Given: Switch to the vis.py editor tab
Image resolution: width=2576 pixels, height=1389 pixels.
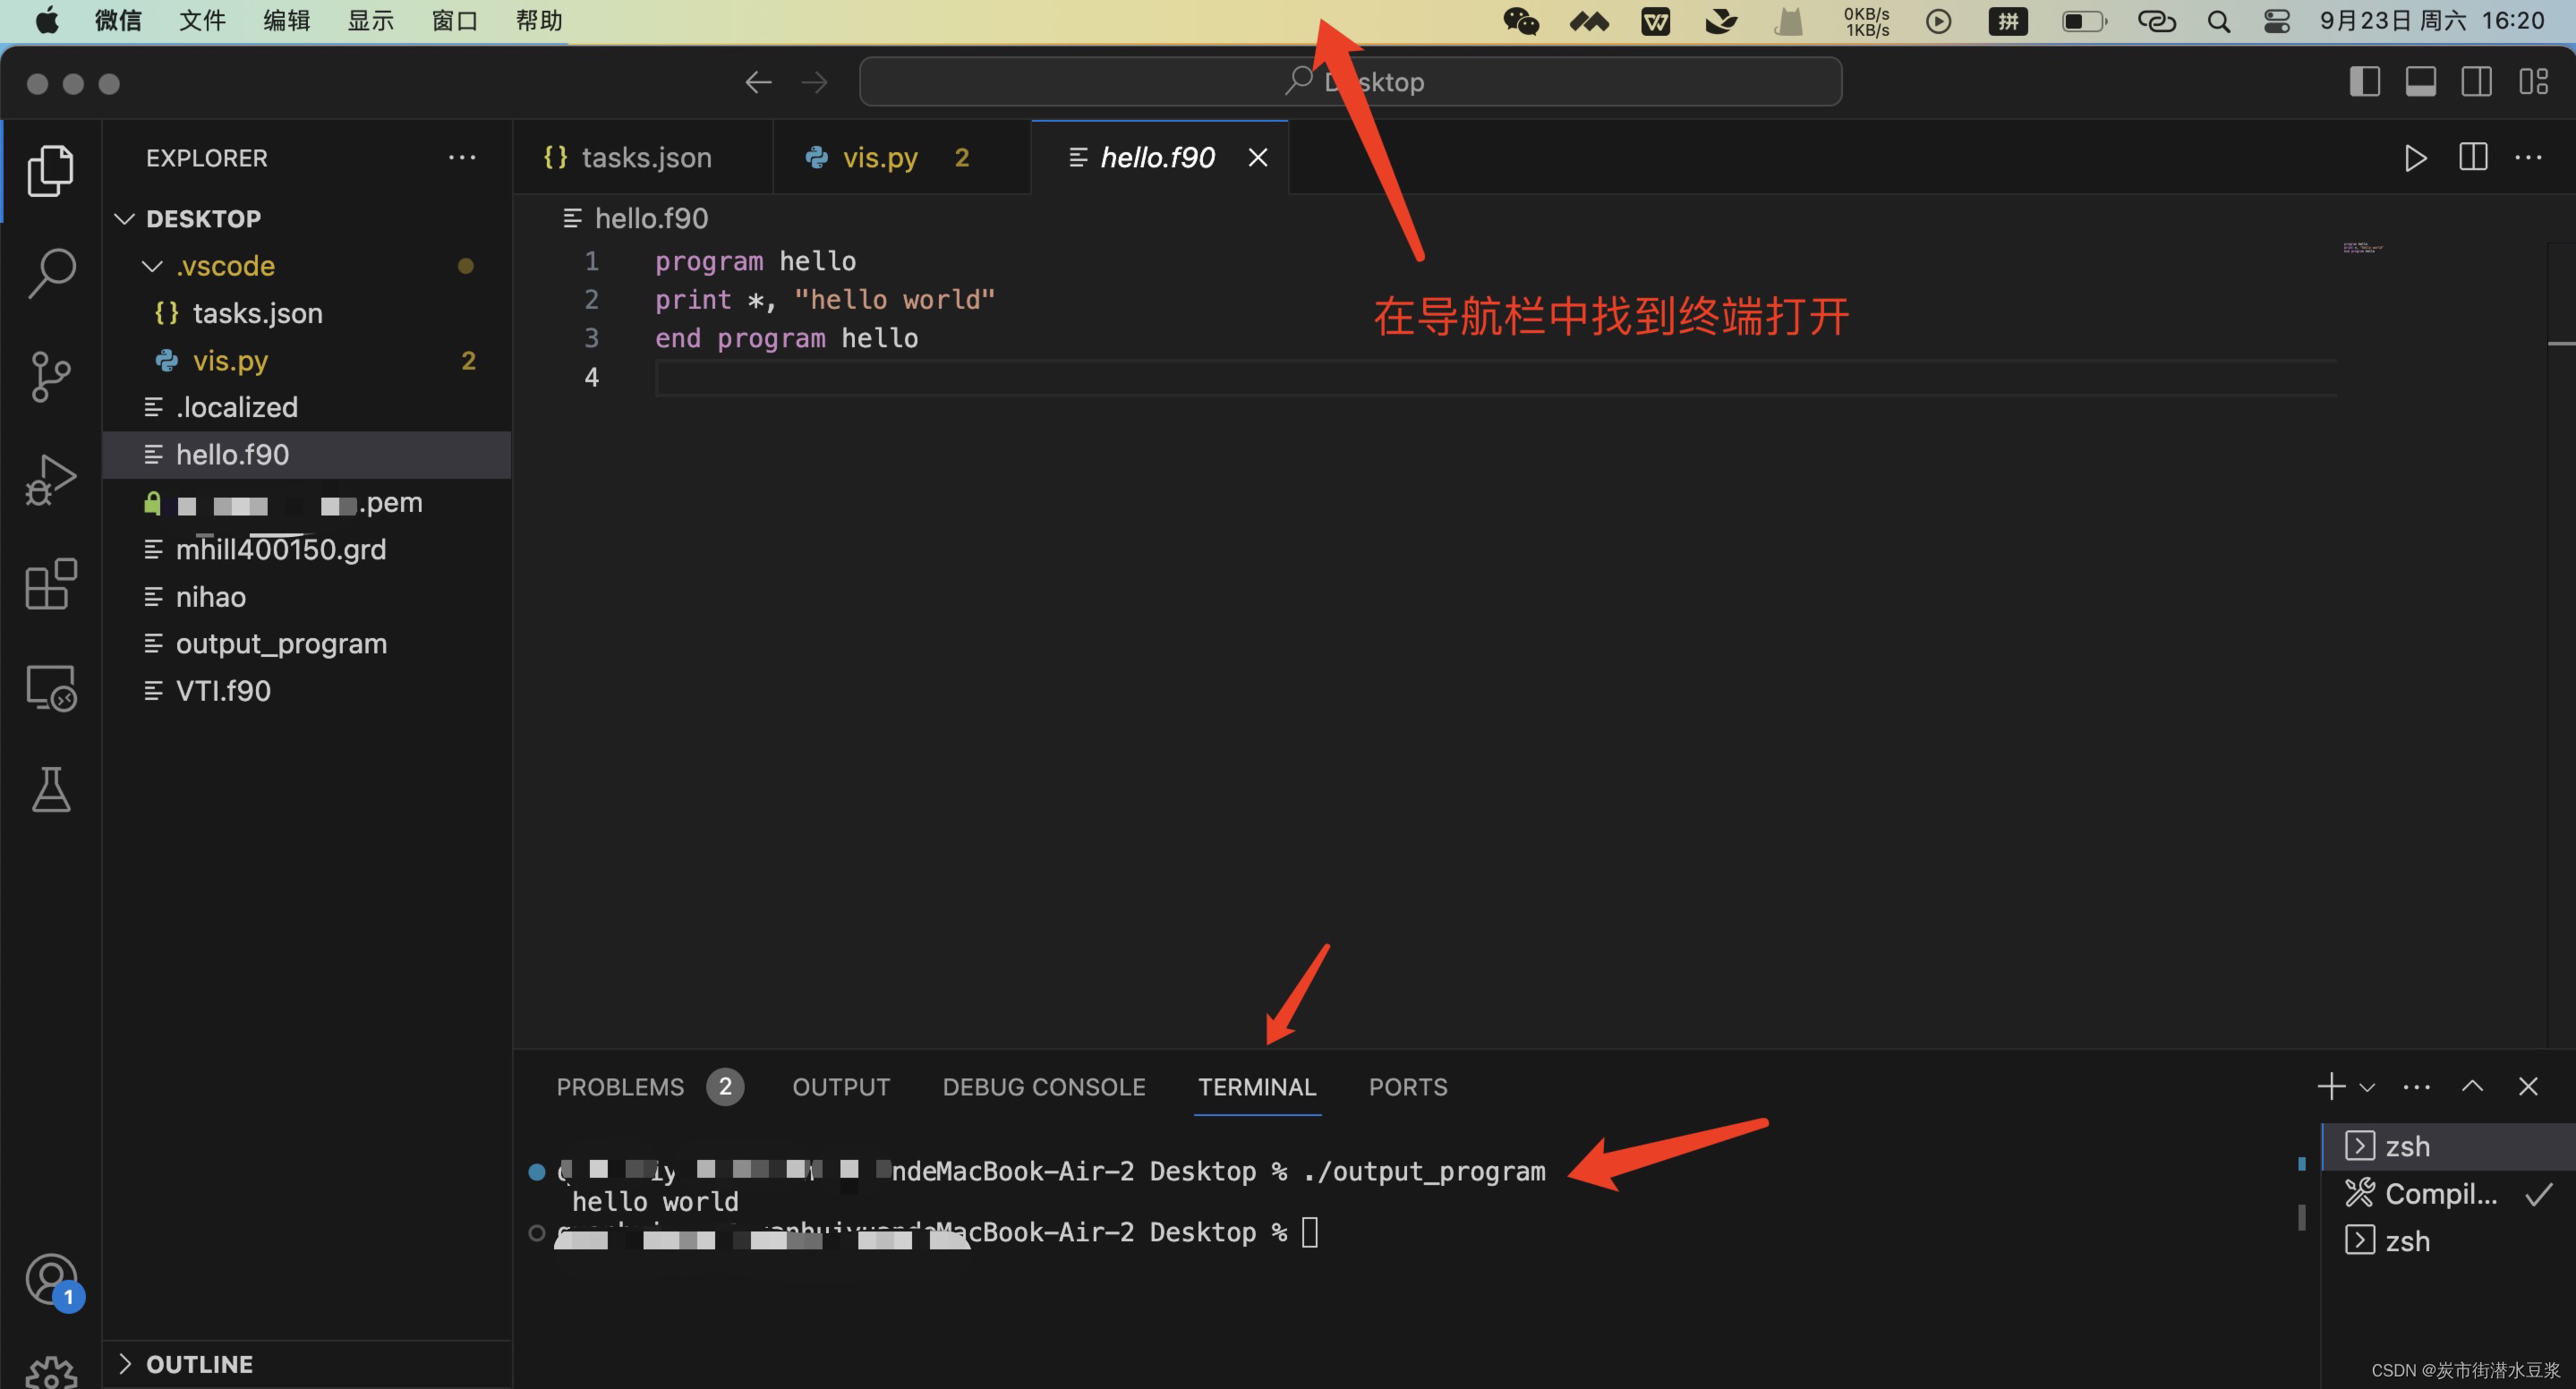Looking at the screenshot, I should click(880, 158).
